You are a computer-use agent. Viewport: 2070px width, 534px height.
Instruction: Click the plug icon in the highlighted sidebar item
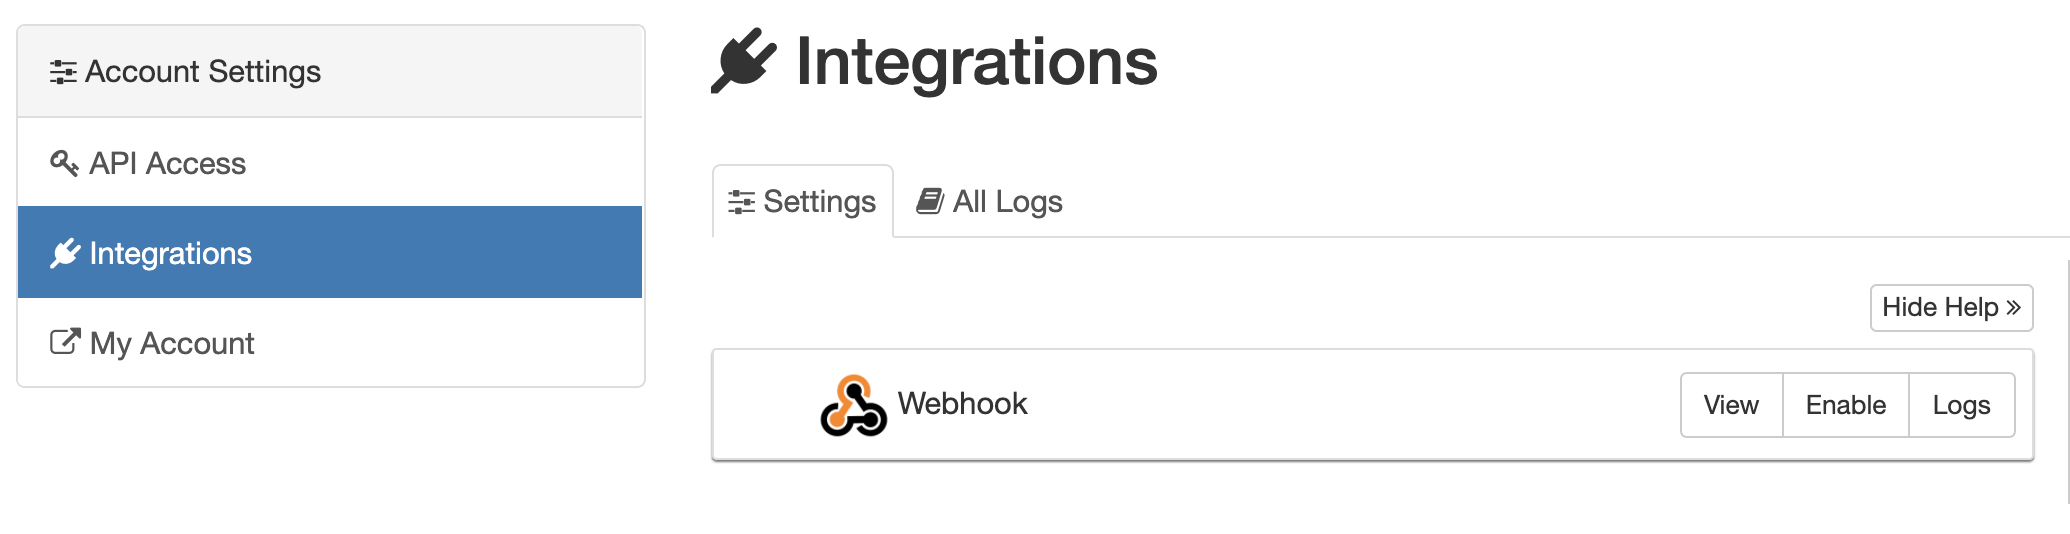(65, 254)
